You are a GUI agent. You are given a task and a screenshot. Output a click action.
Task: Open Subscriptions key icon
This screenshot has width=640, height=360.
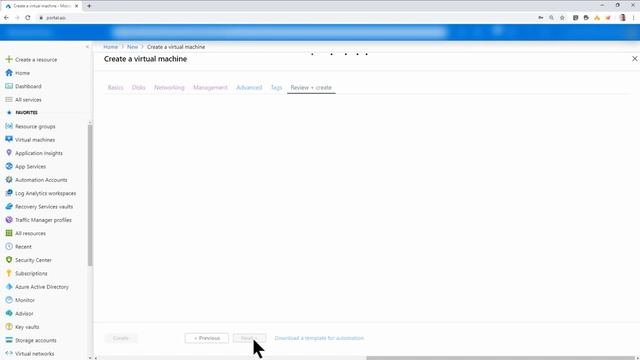[x=9, y=273]
